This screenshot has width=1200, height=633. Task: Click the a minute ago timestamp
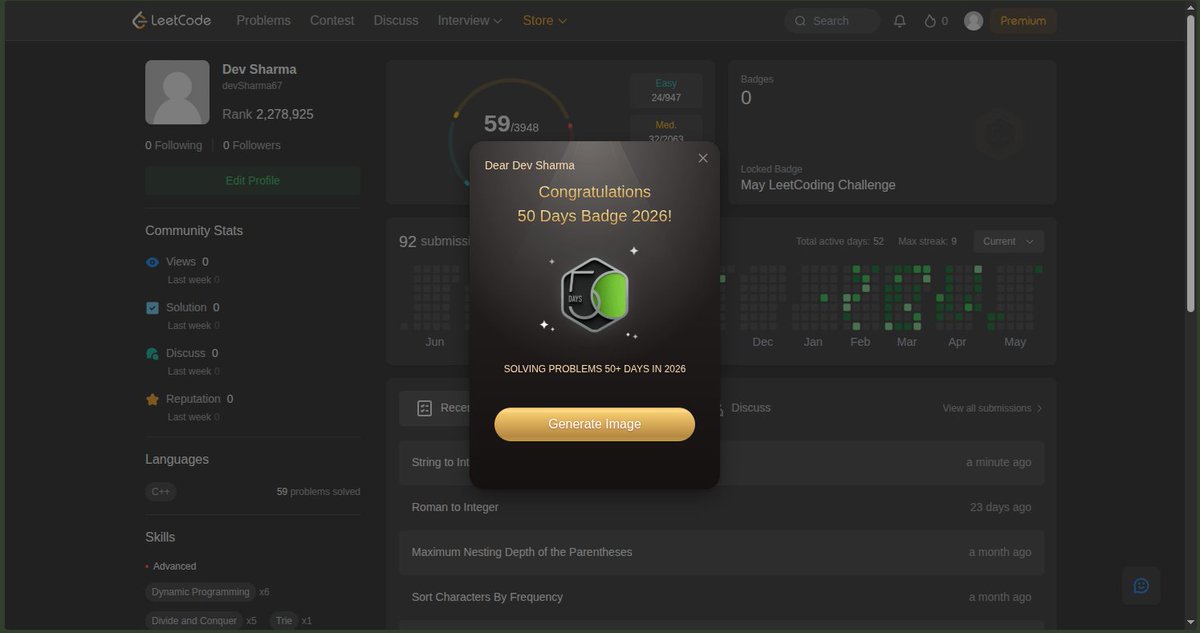click(998, 462)
